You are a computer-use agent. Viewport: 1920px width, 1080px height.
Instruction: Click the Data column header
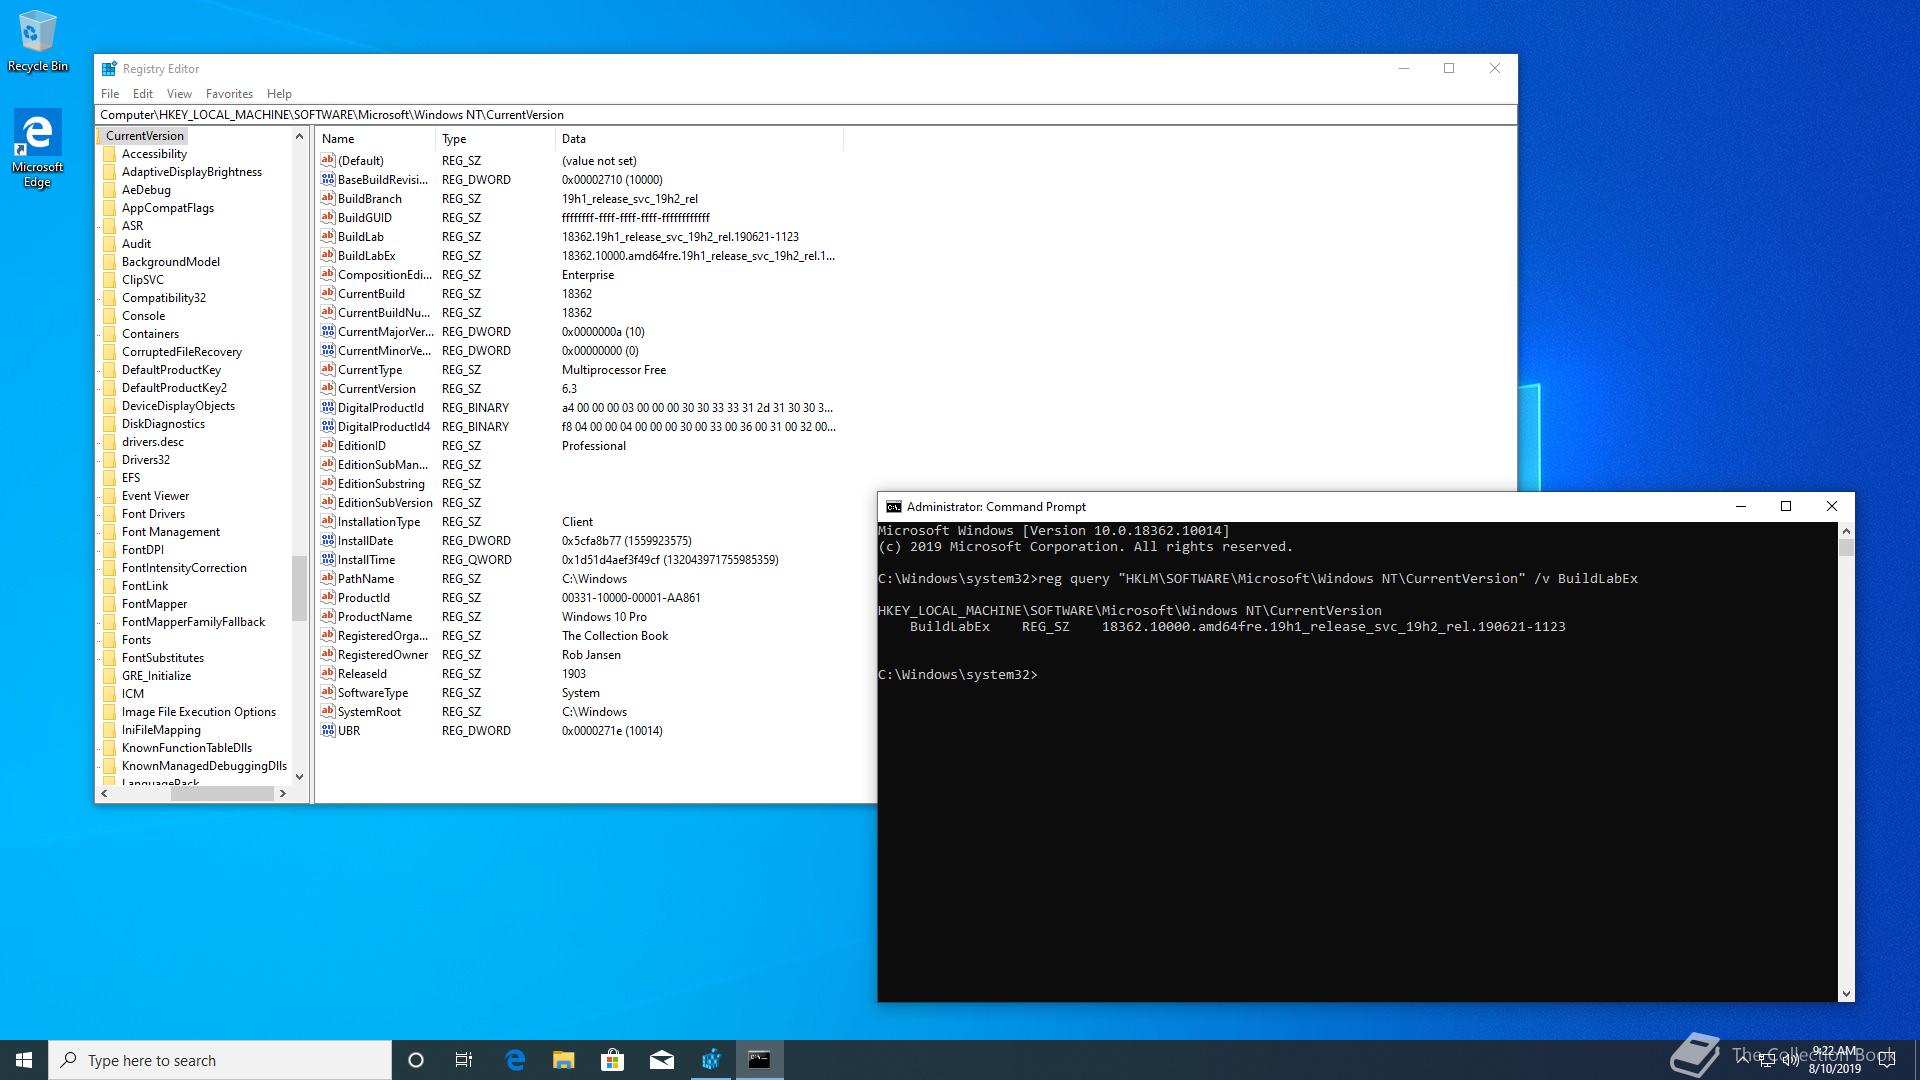699,139
